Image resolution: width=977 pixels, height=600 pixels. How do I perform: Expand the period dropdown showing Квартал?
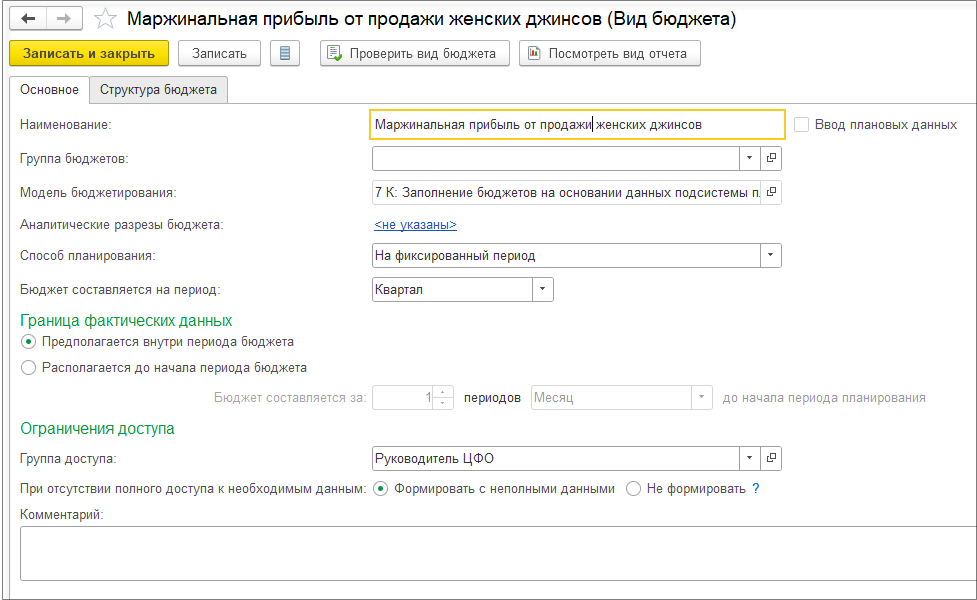click(543, 289)
